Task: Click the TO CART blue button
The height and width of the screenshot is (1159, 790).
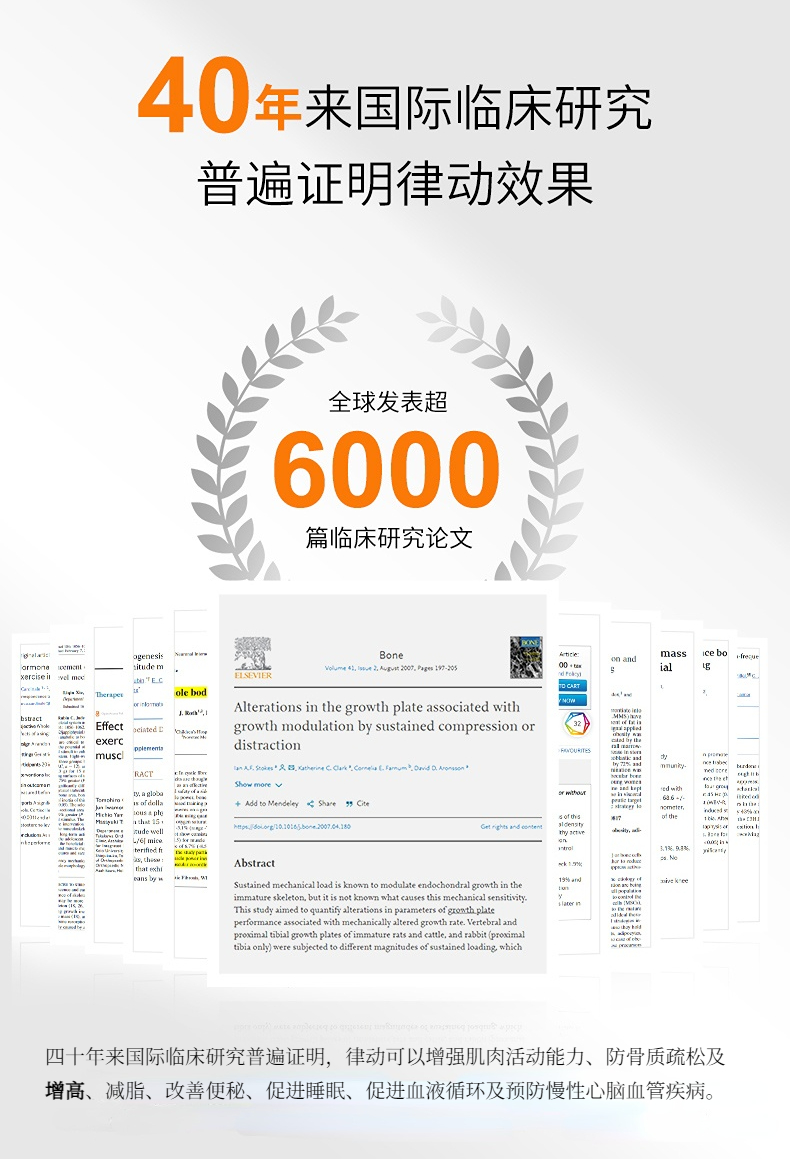Action: tap(573, 686)
